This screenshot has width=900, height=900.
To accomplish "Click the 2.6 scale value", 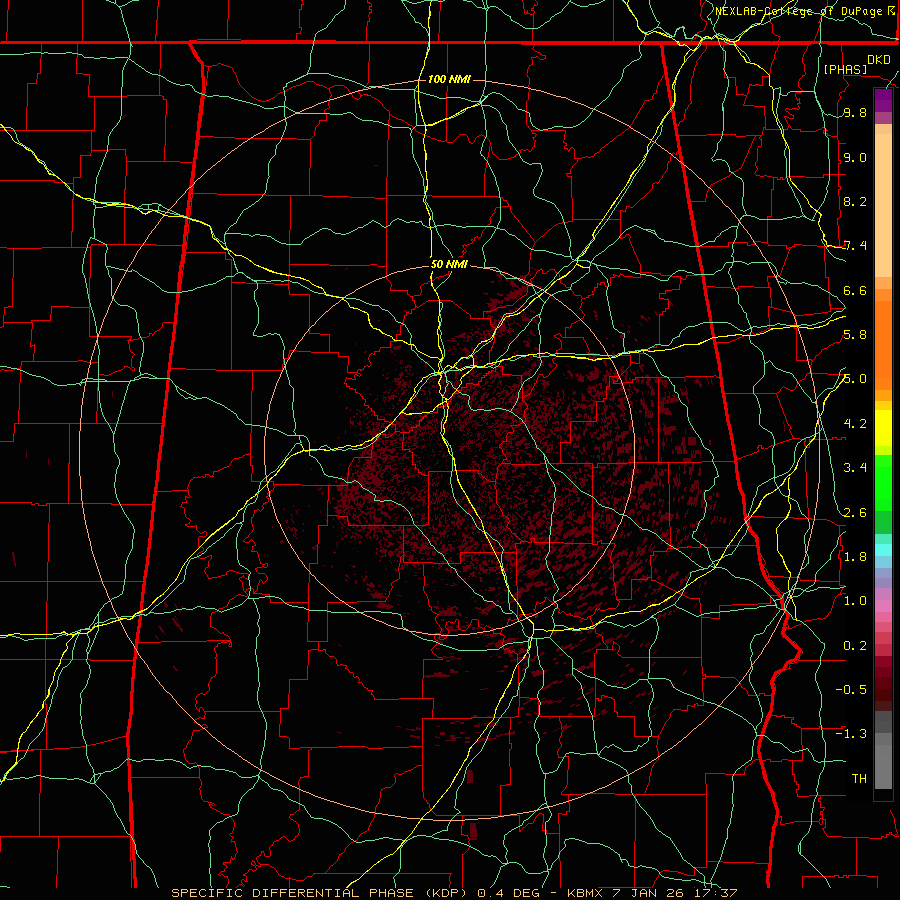I will [x=855, y=513].
